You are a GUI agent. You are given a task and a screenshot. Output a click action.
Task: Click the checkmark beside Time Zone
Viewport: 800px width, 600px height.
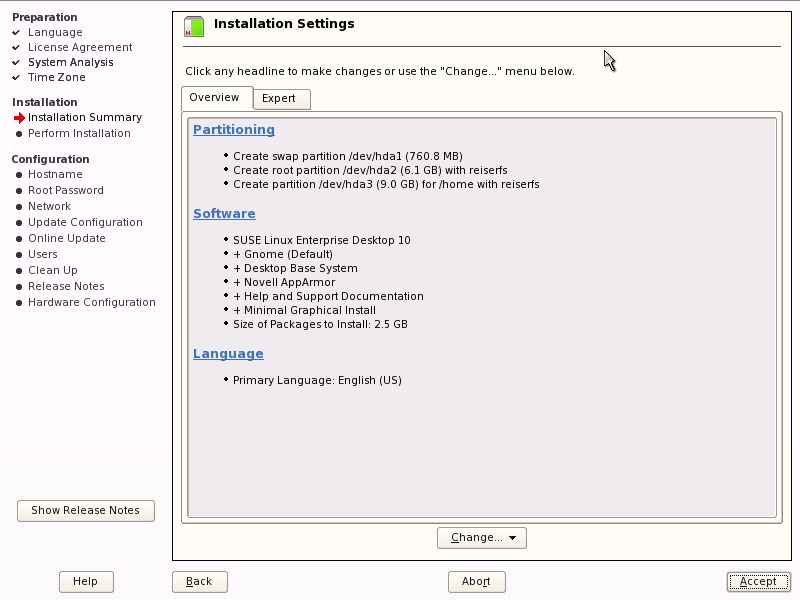[x=16, y=77]
